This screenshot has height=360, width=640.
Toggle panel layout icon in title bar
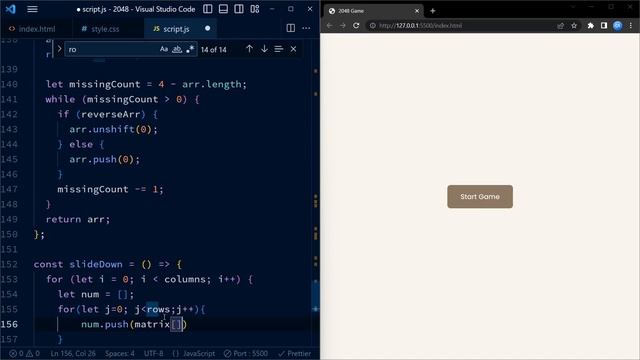223,9
